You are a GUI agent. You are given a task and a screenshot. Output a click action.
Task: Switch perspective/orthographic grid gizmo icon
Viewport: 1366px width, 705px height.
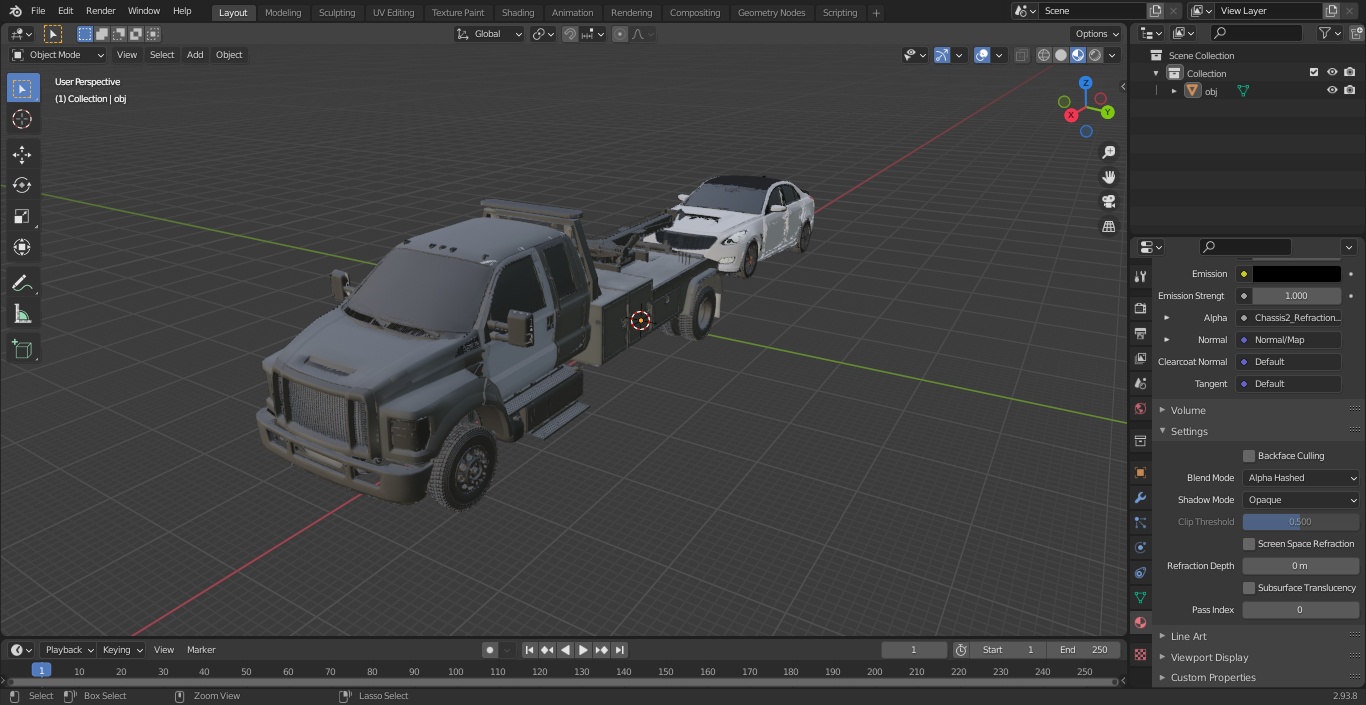(1109, 227)
